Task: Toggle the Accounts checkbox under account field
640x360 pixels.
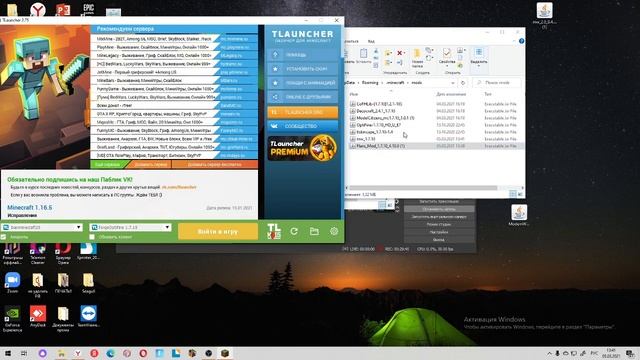Action: point(4,237)
